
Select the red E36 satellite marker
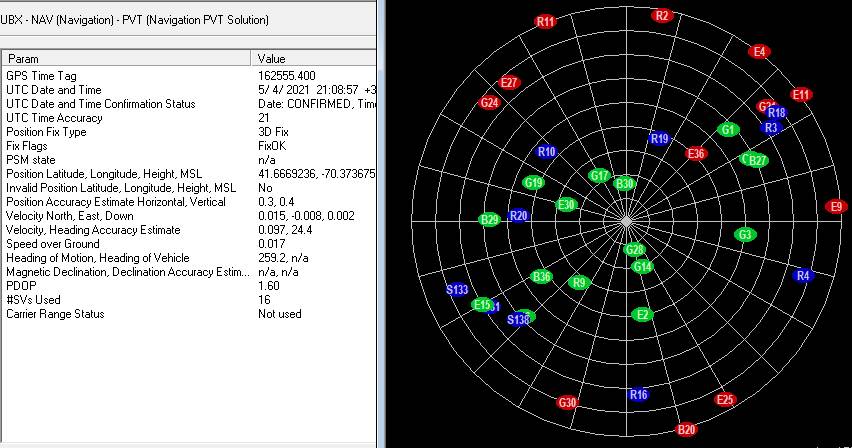coord(696,153)
